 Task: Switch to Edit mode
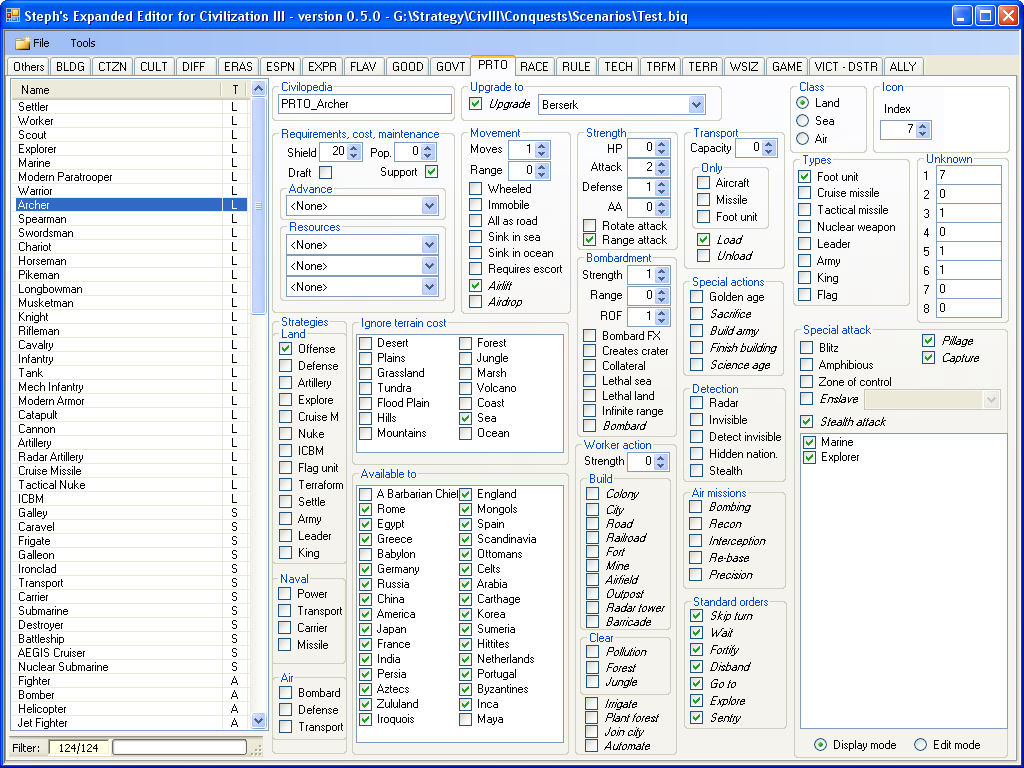click(x=920, y=744)
